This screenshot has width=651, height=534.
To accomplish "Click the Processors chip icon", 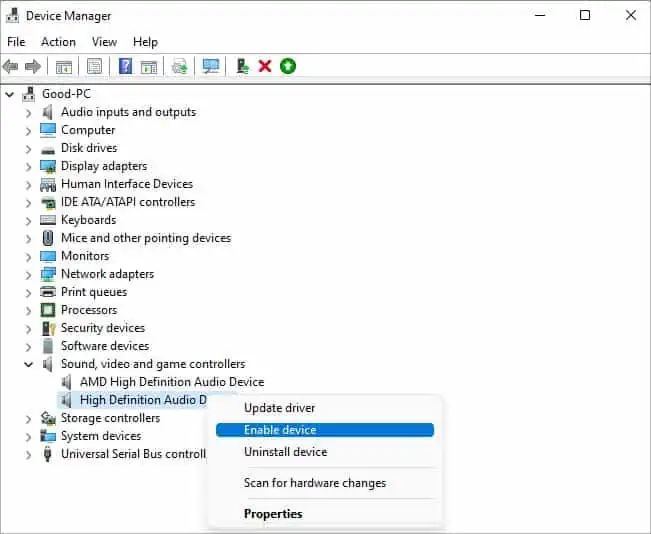I will (x=48, y=310).
